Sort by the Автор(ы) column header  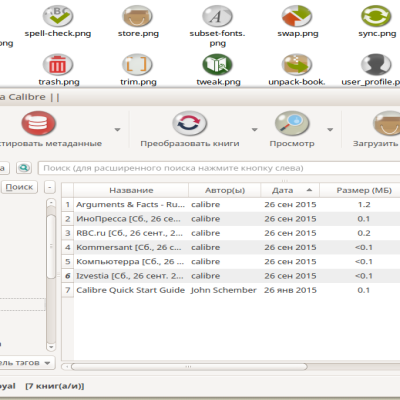point(225,190)
